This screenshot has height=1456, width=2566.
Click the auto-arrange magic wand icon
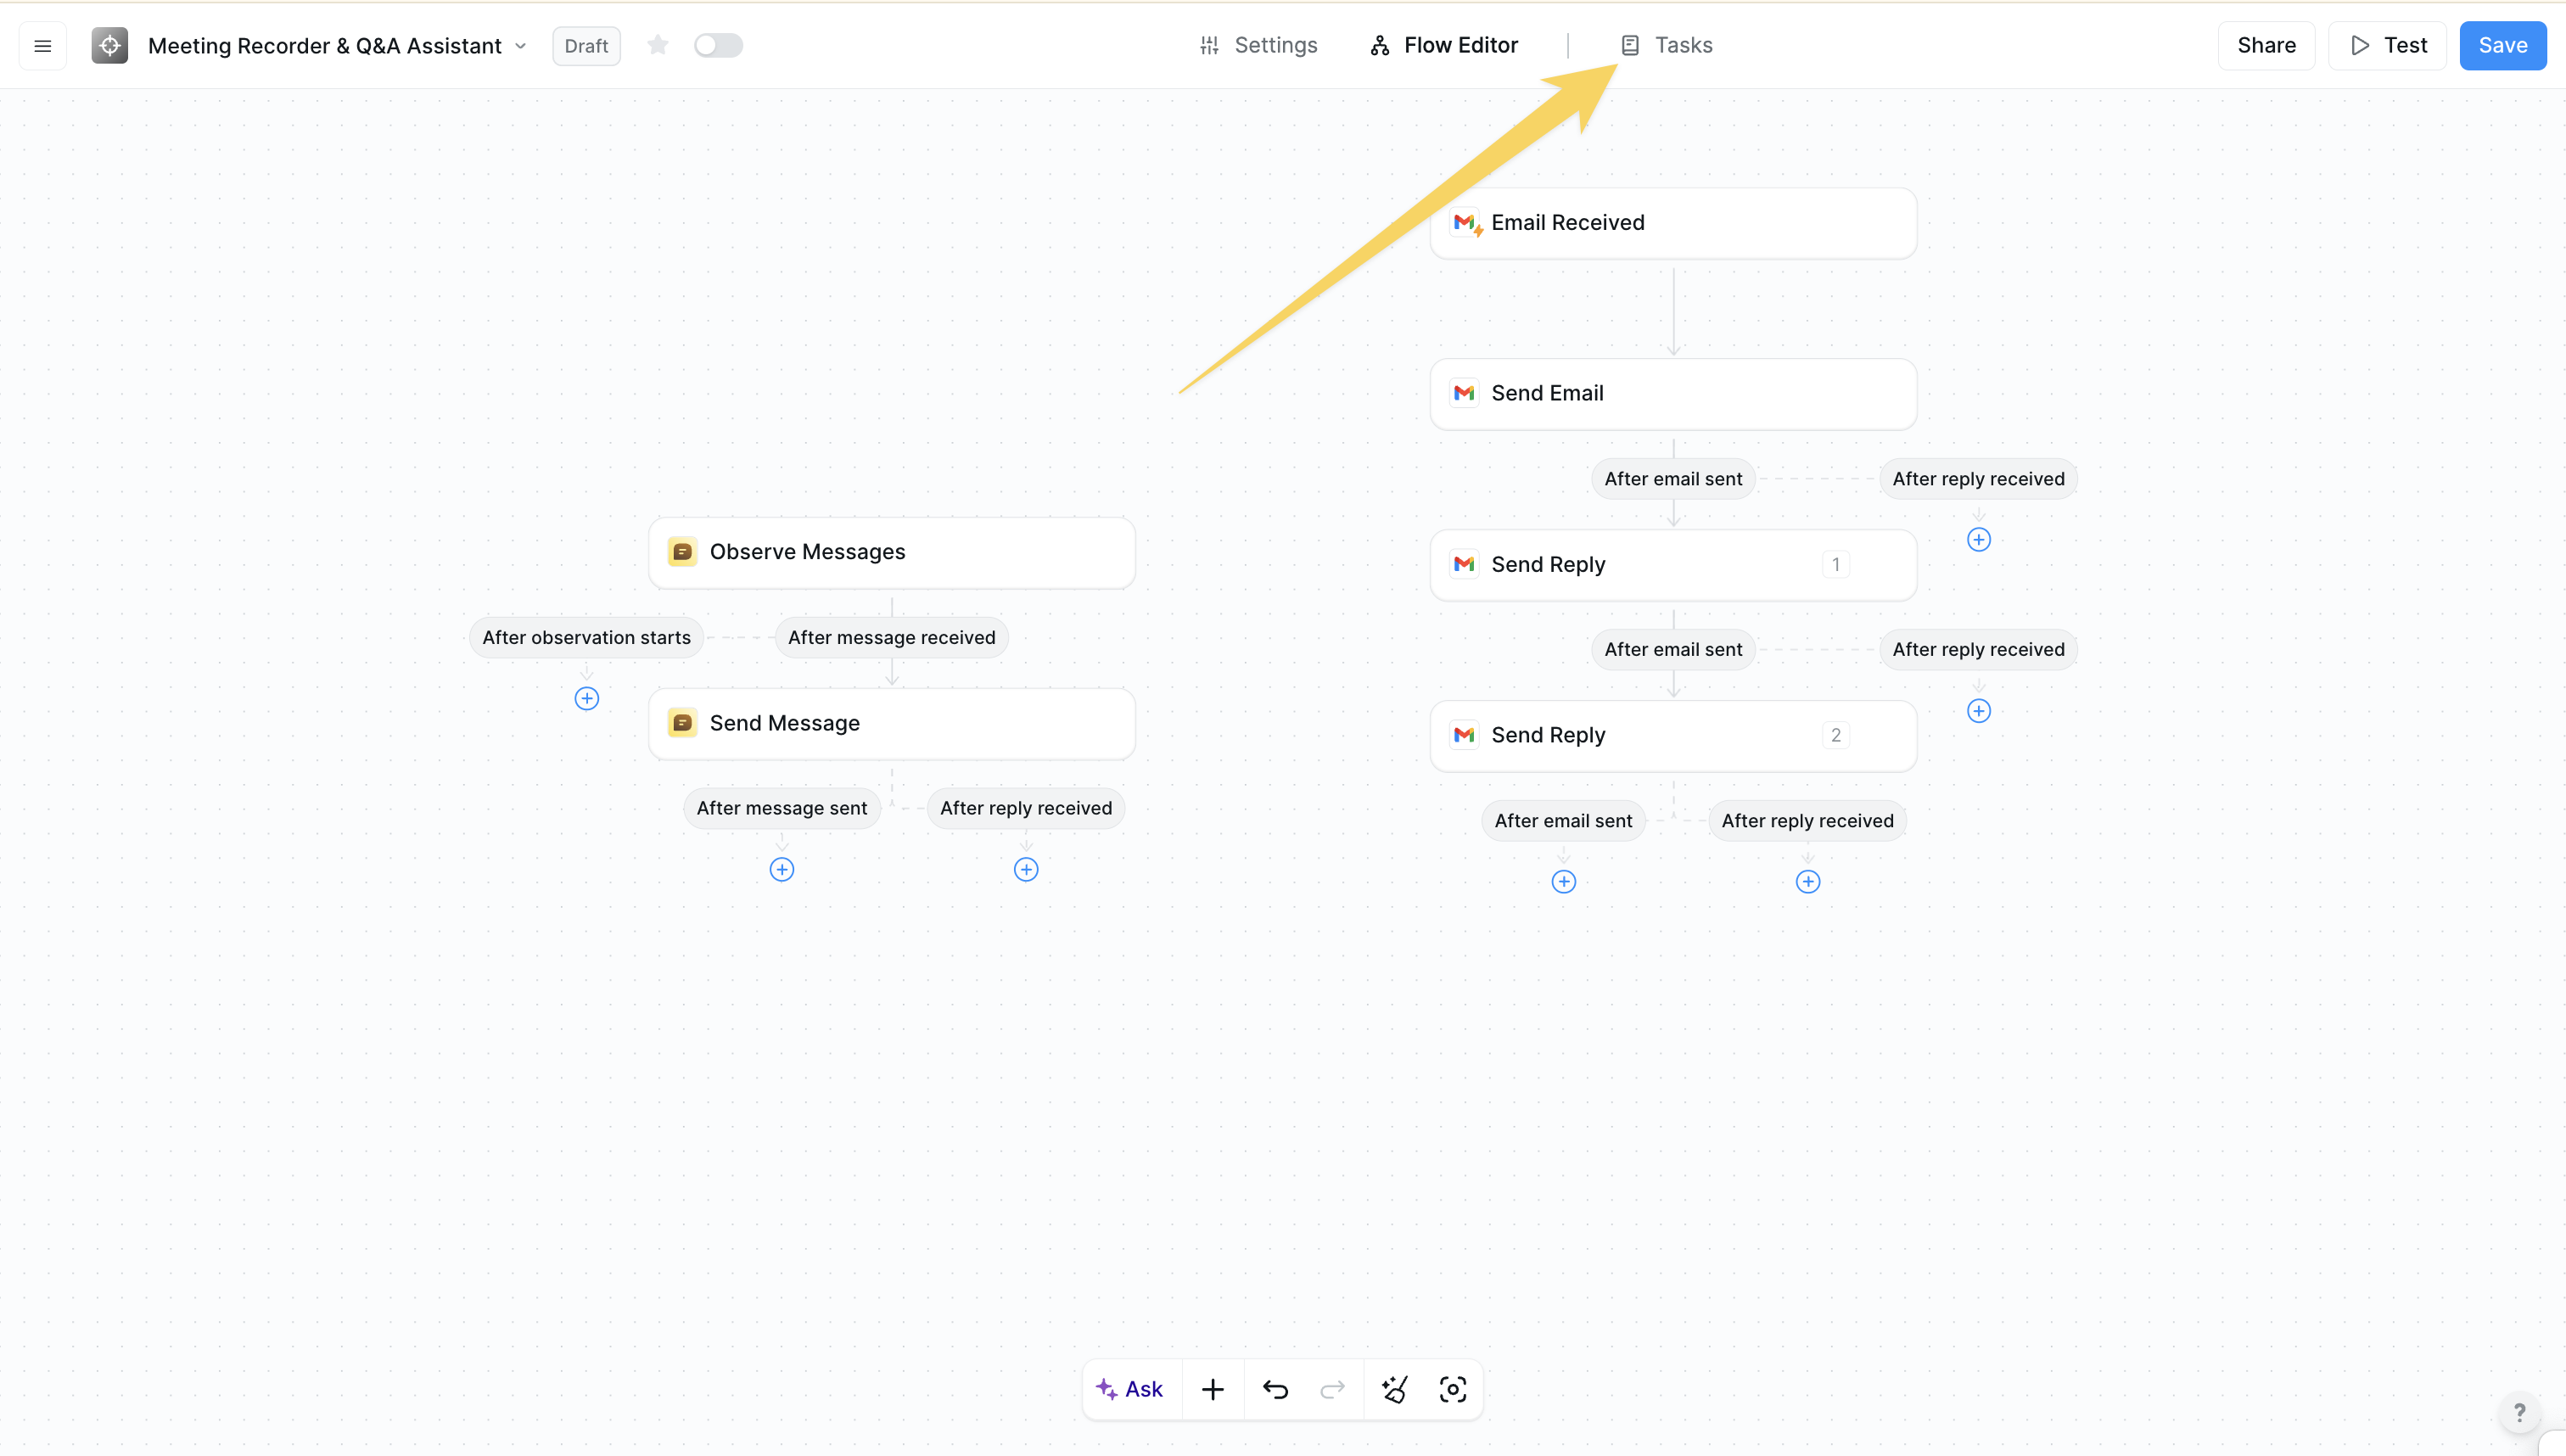coord(1395,1389)
